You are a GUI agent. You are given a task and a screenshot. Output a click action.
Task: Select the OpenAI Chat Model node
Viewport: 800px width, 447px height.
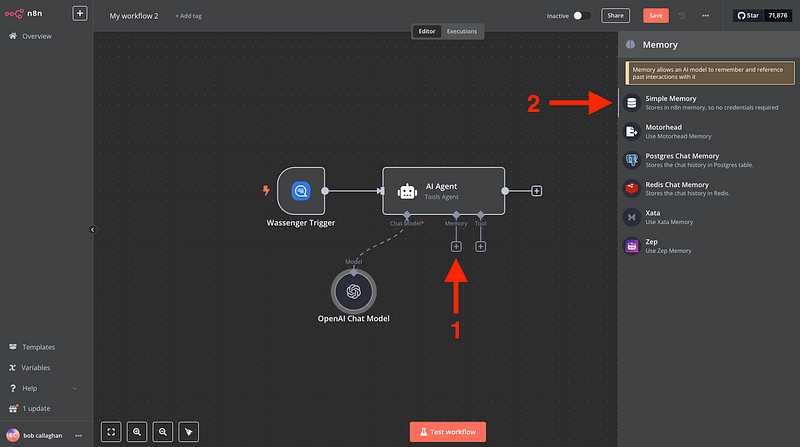353,291
